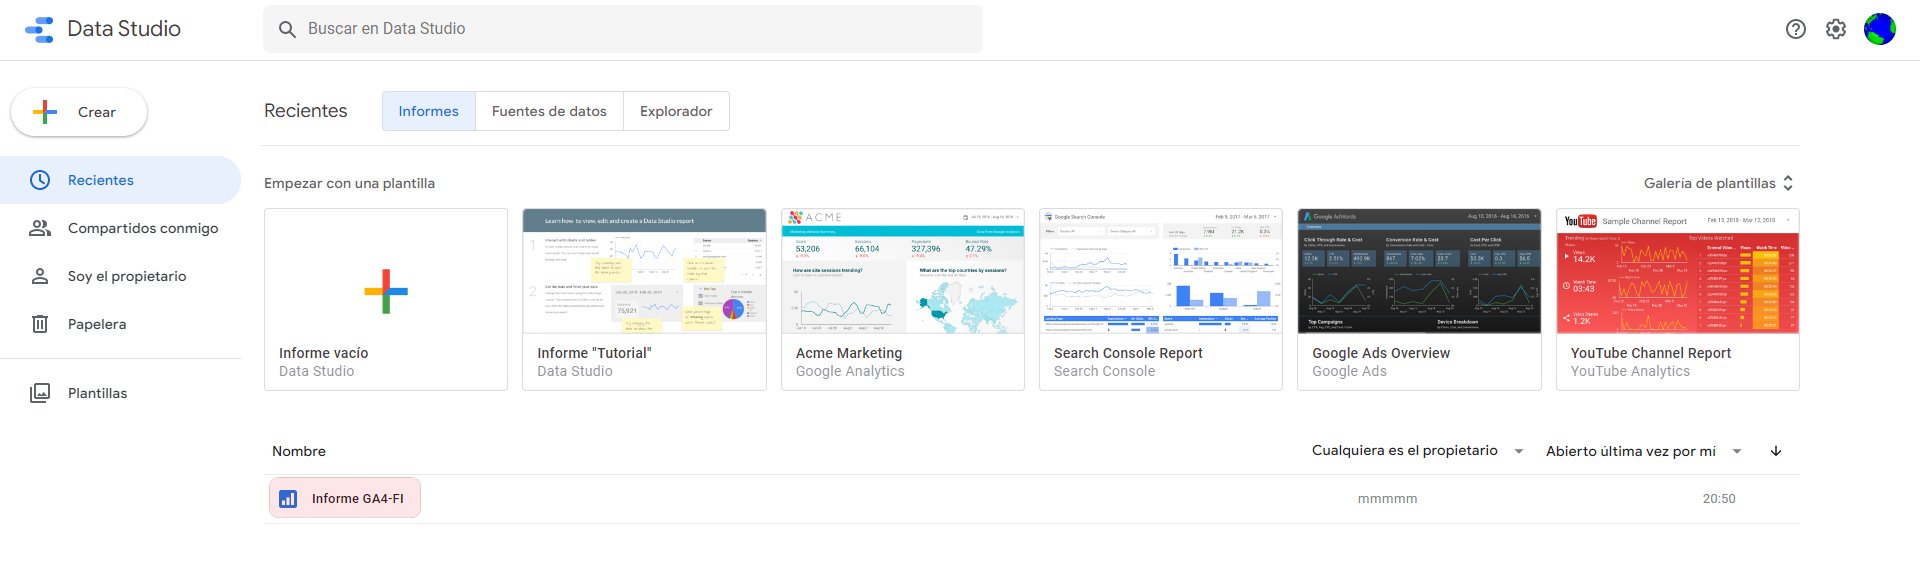Open the account avatar menu
Viewport: 1920px width, 580px height.
tap(1880, 29)
